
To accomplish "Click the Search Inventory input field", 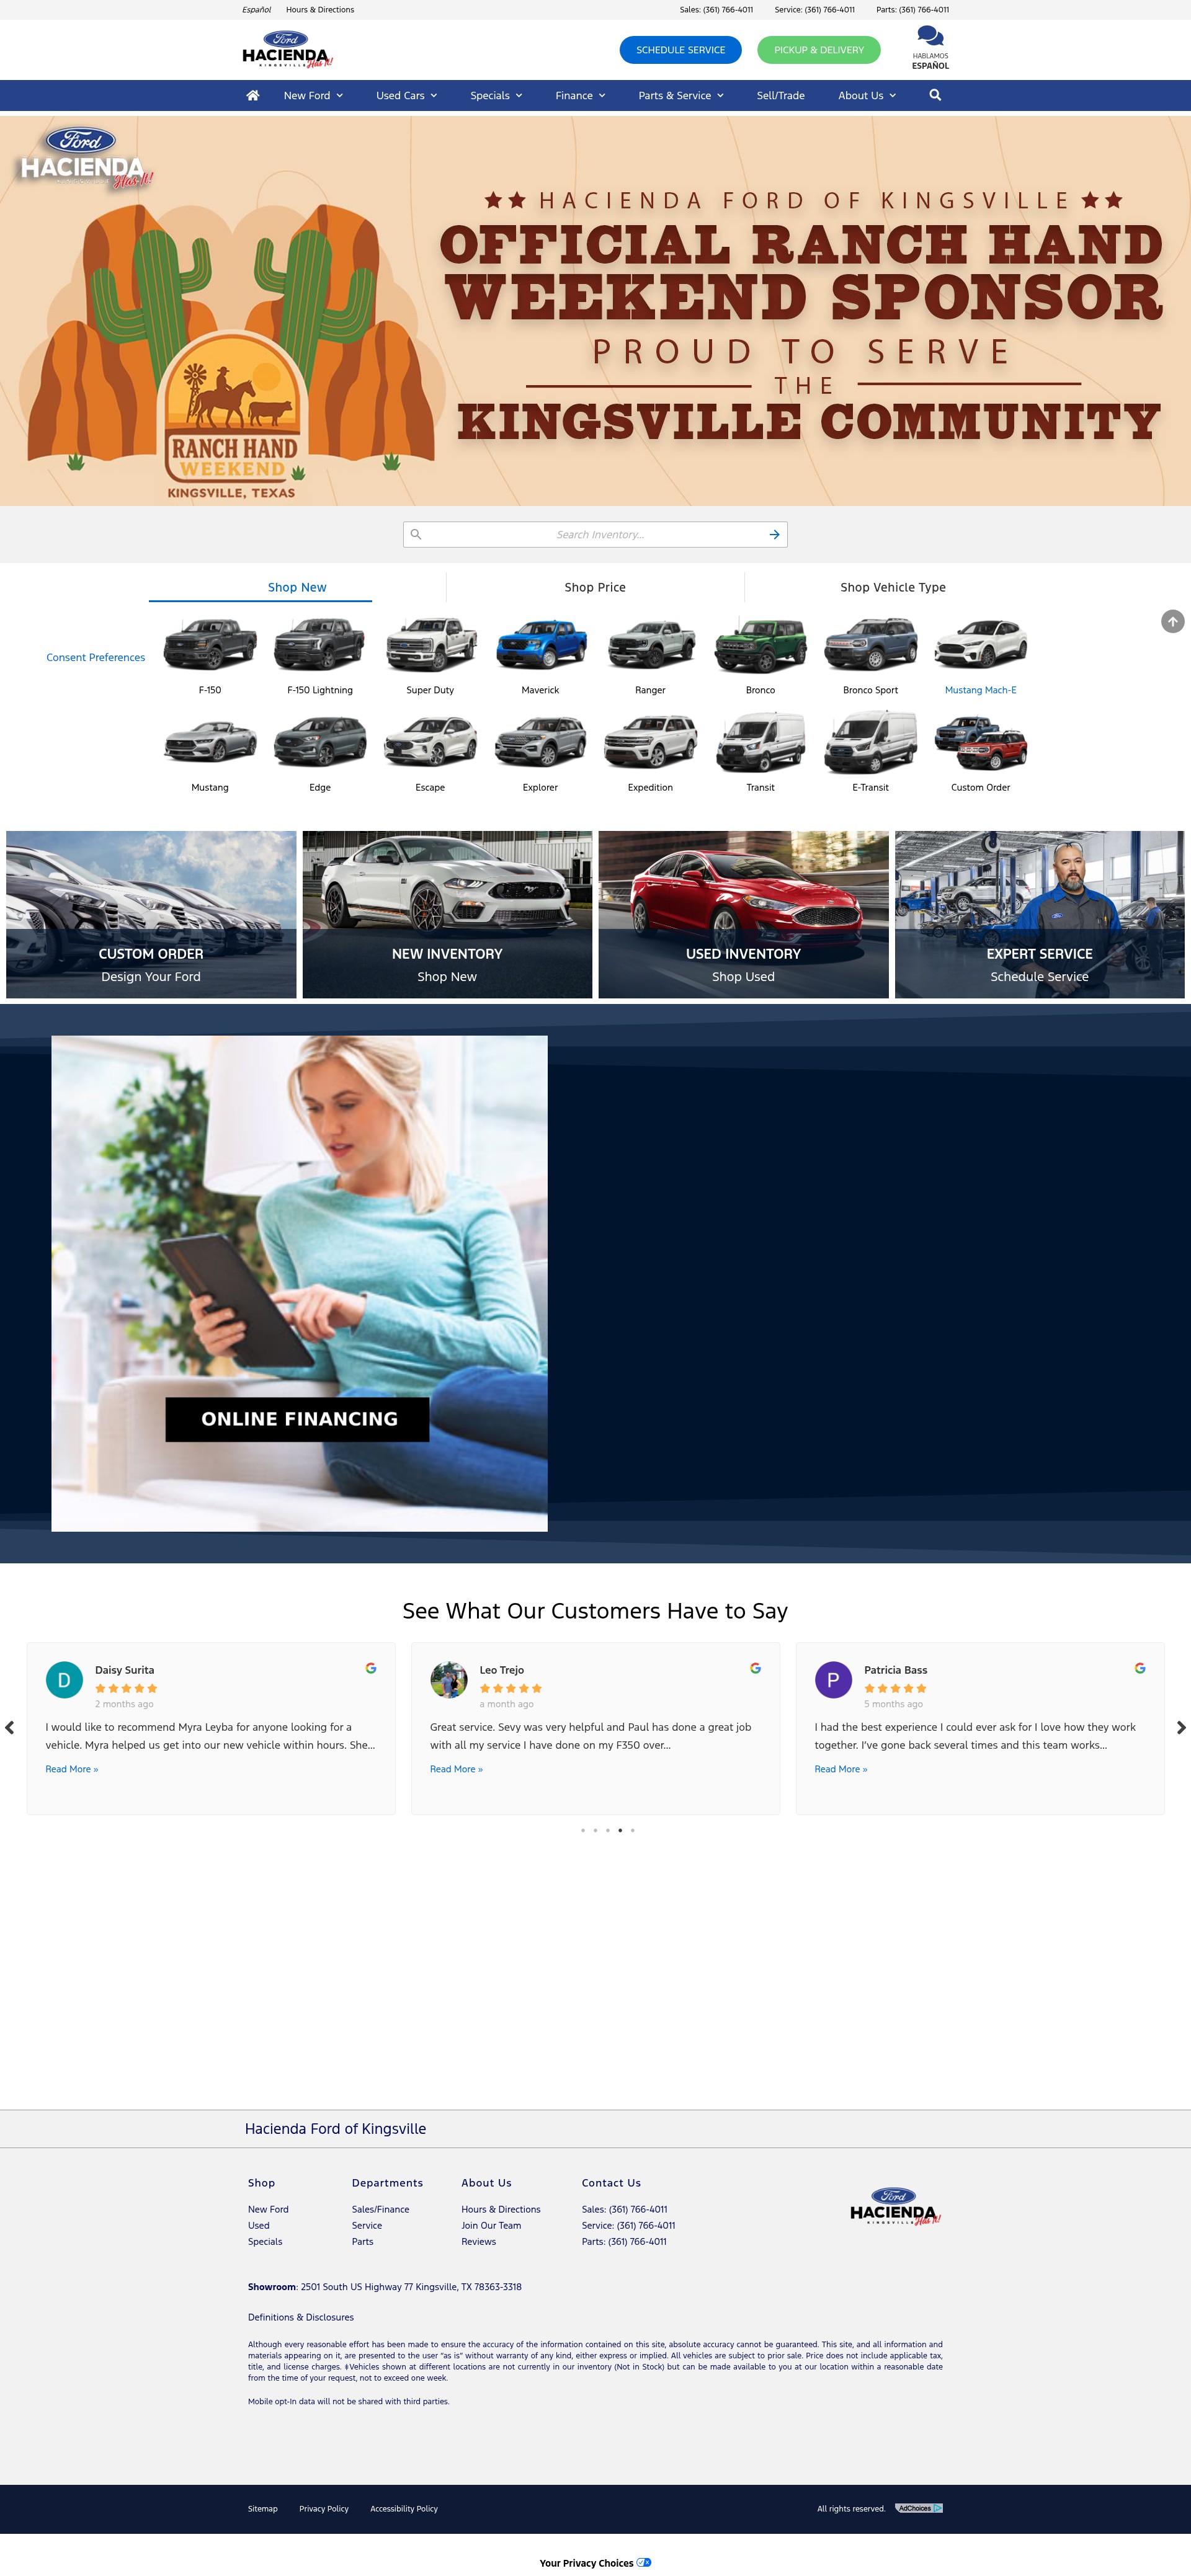I will [595, 534].
